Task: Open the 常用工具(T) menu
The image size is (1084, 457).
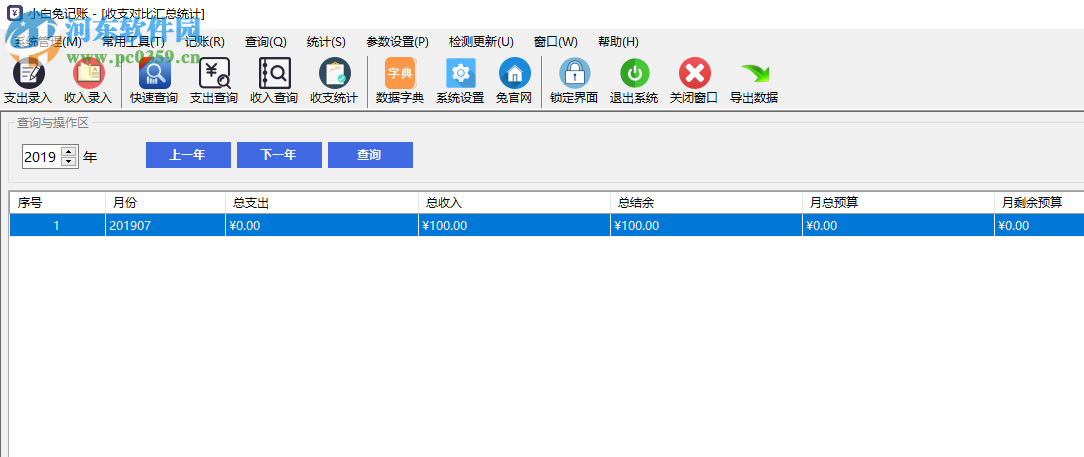Action: point(133,41)
